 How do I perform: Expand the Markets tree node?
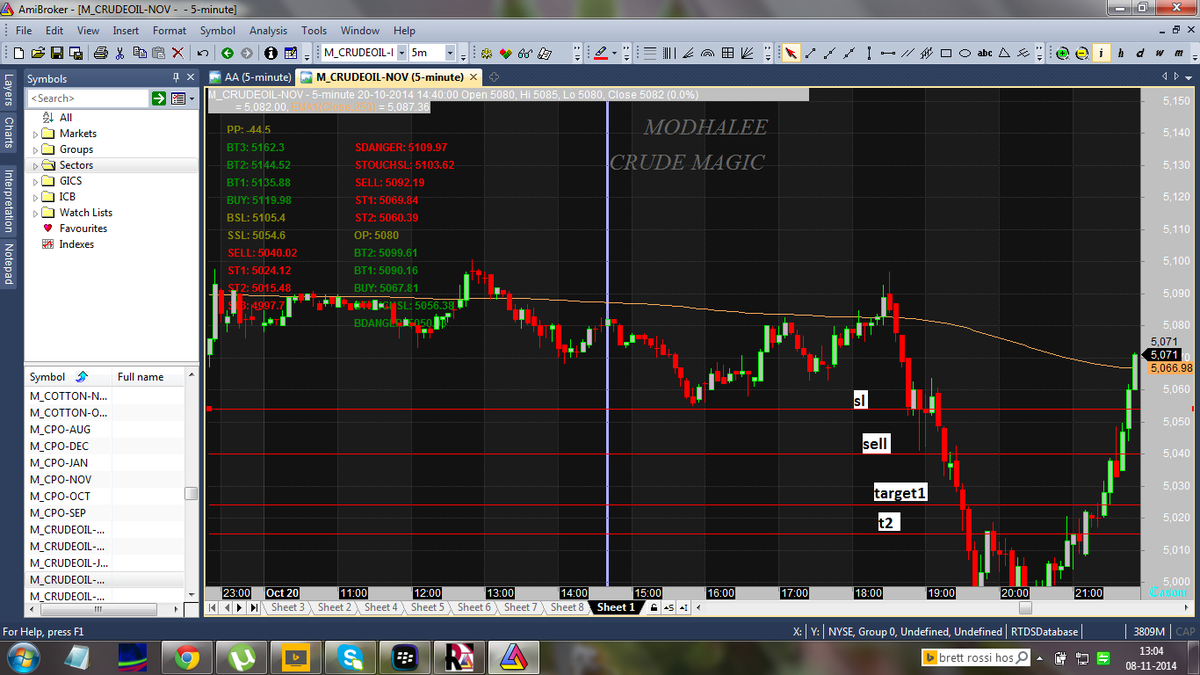click(x=37, y=133)
